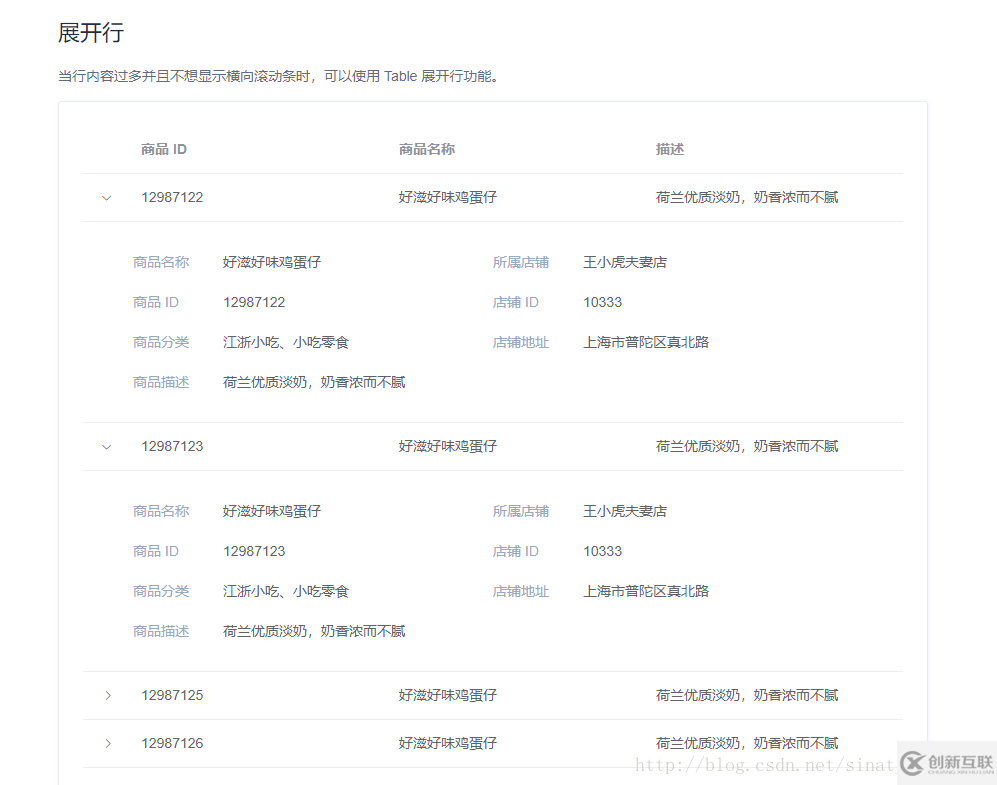Click the 展开行 section heading
This screenshot has height=785, width=997.
click(91, 33)
